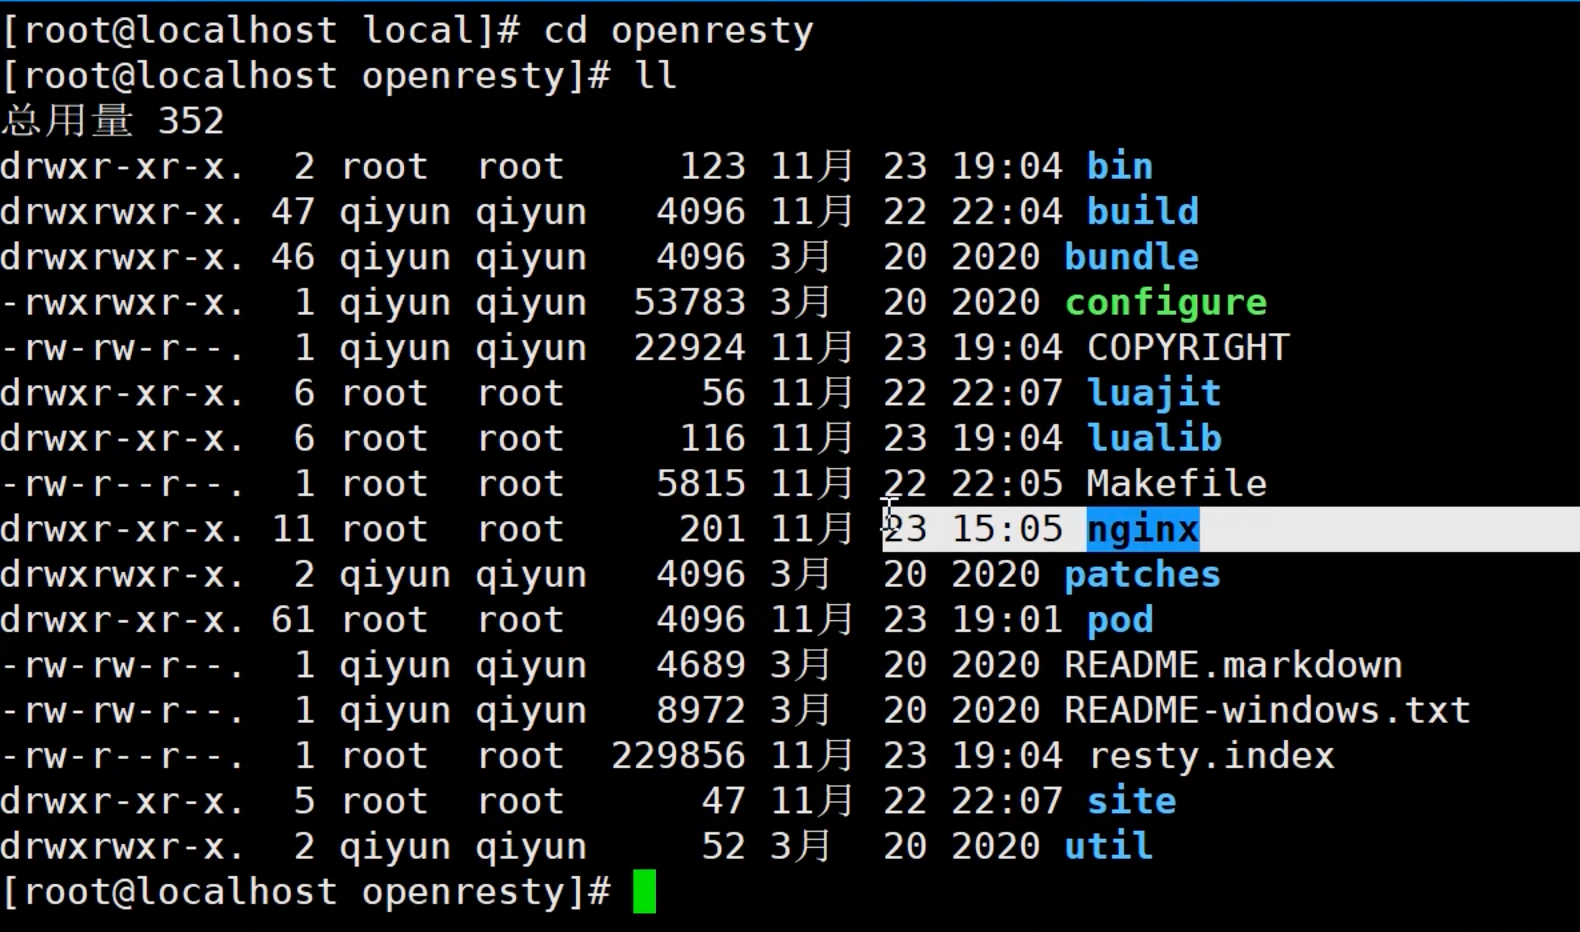Click the 'bundle' directory name
Viewport: 1580px width, 932px height.
[x=1131, y=257]
